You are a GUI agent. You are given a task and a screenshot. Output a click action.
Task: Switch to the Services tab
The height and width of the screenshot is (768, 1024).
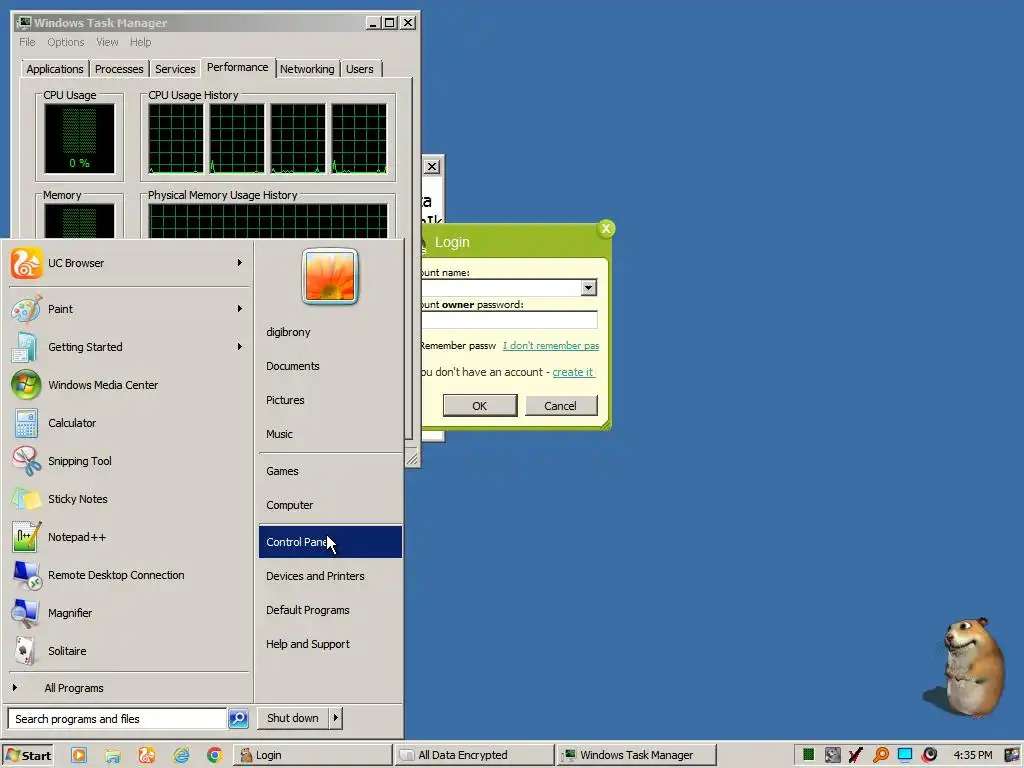point(175,69)
